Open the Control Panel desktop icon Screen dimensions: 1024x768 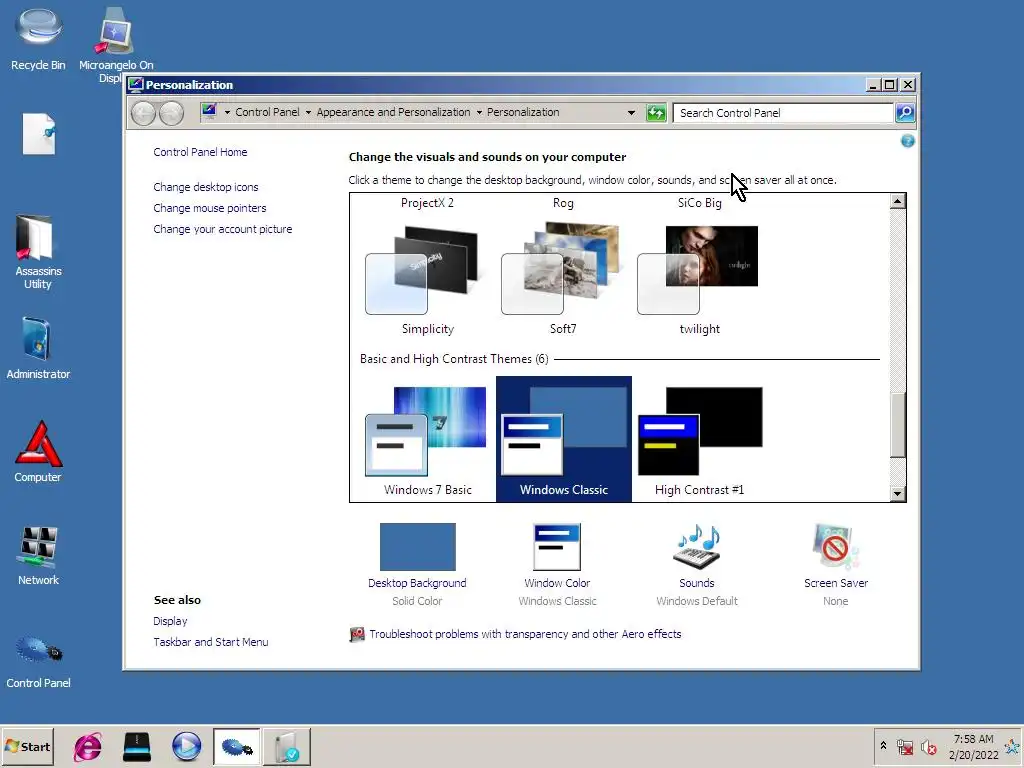(x=38, y=660)
